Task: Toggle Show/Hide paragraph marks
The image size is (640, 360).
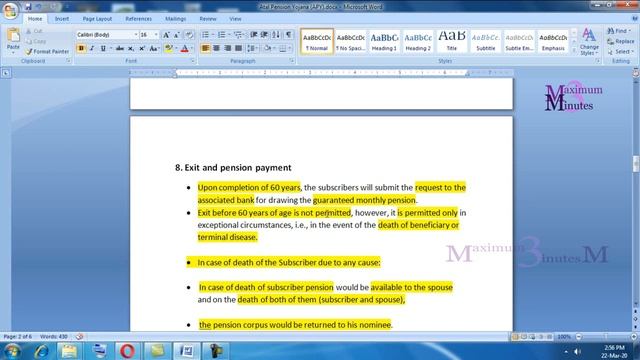Action: coord(289,35)
